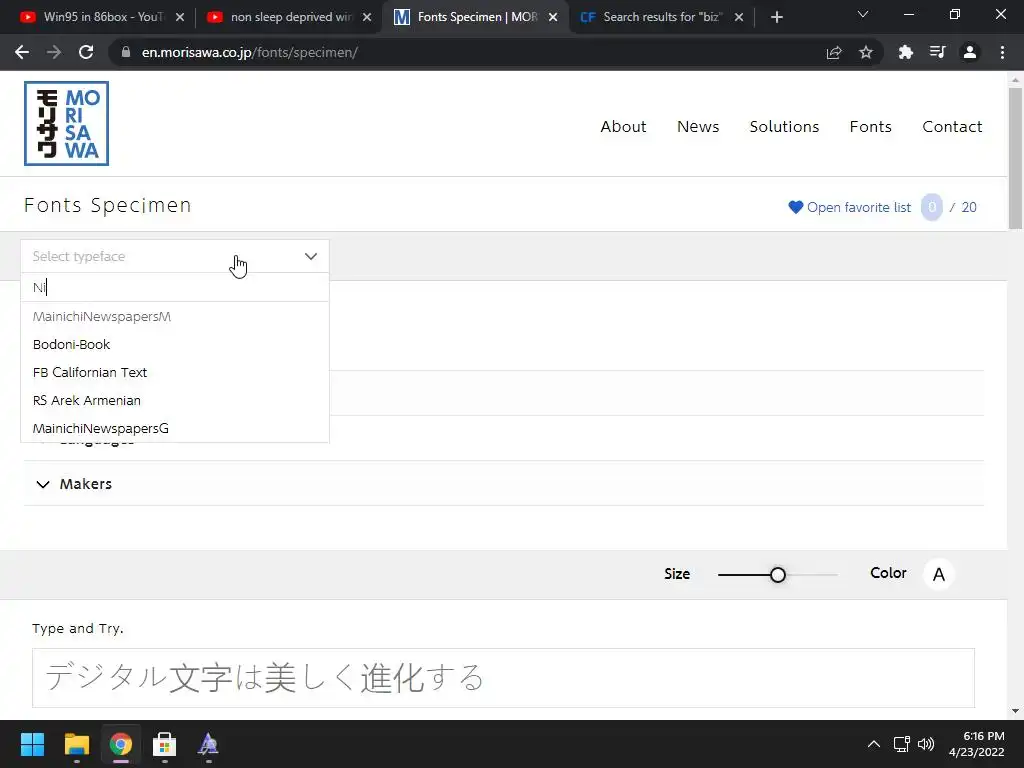The width and height of the screenshot is (1024, 768).
Task: Expand the Makers filter section
Action: (x=504, y=484)
